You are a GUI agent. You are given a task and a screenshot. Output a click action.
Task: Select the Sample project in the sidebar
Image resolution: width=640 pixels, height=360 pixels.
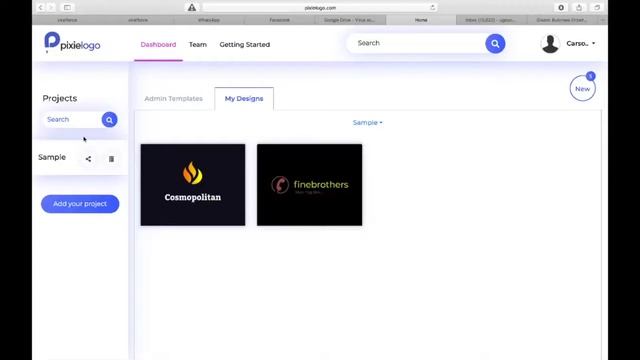(52, 157)
